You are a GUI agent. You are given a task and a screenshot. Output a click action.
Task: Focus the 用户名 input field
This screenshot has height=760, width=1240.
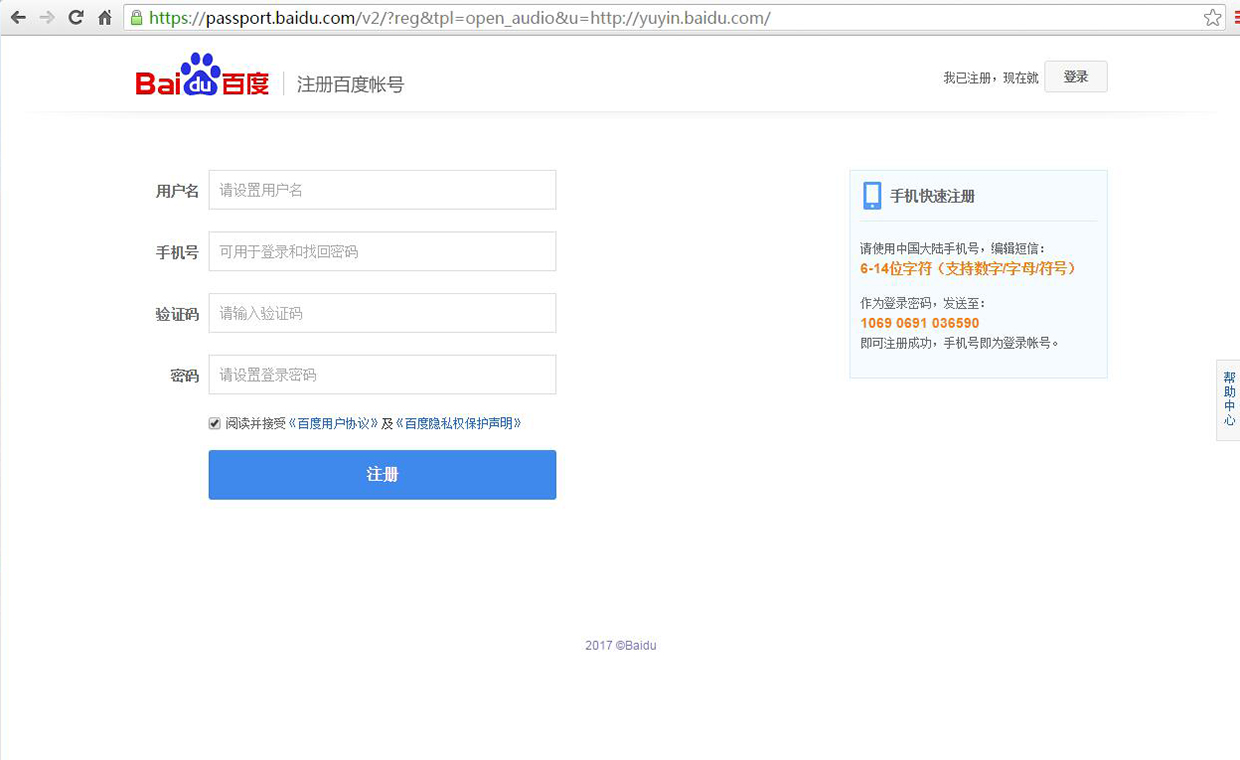(x=382, y=190)
